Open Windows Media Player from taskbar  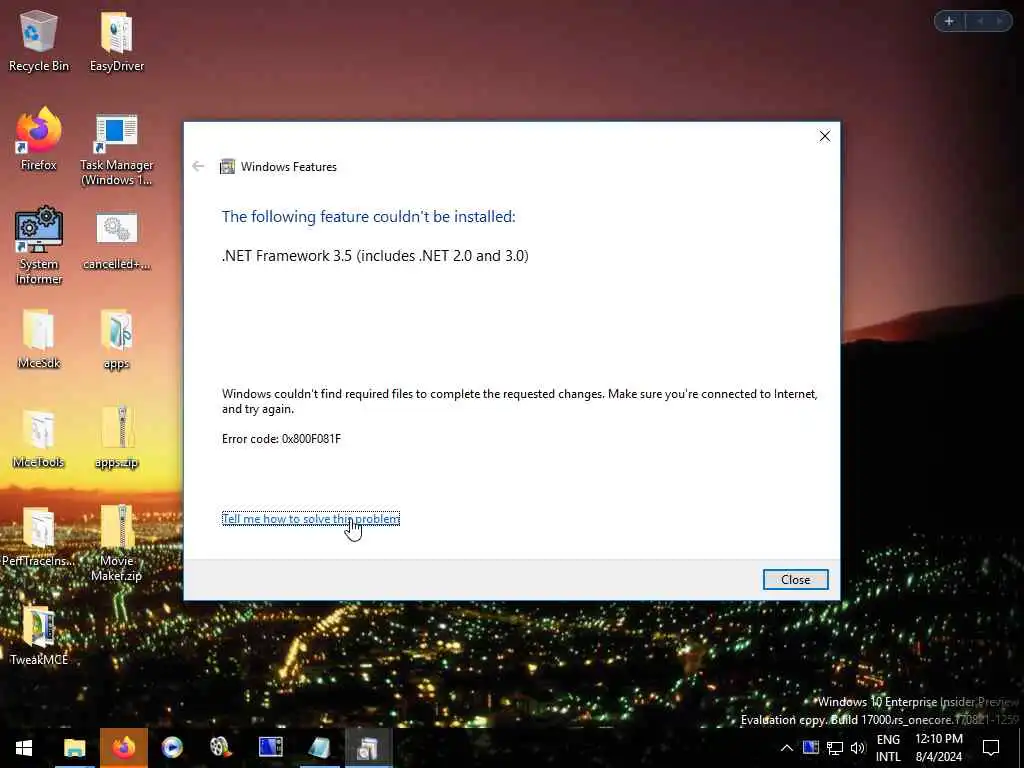pyautogui.click(x=172, y=748)
